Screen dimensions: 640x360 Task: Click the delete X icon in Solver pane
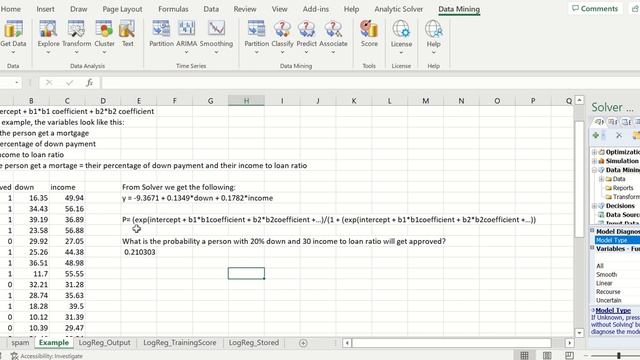619,135
